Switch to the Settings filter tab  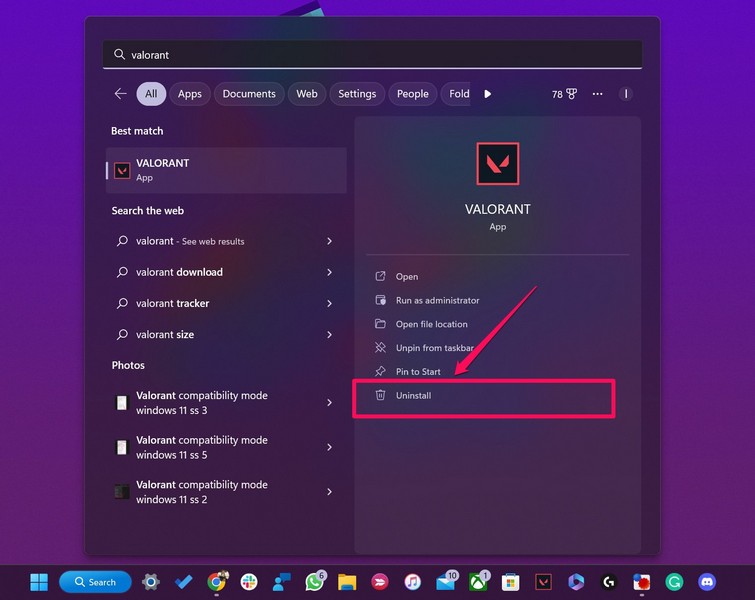pyautogui.click(x=357, y=93)
